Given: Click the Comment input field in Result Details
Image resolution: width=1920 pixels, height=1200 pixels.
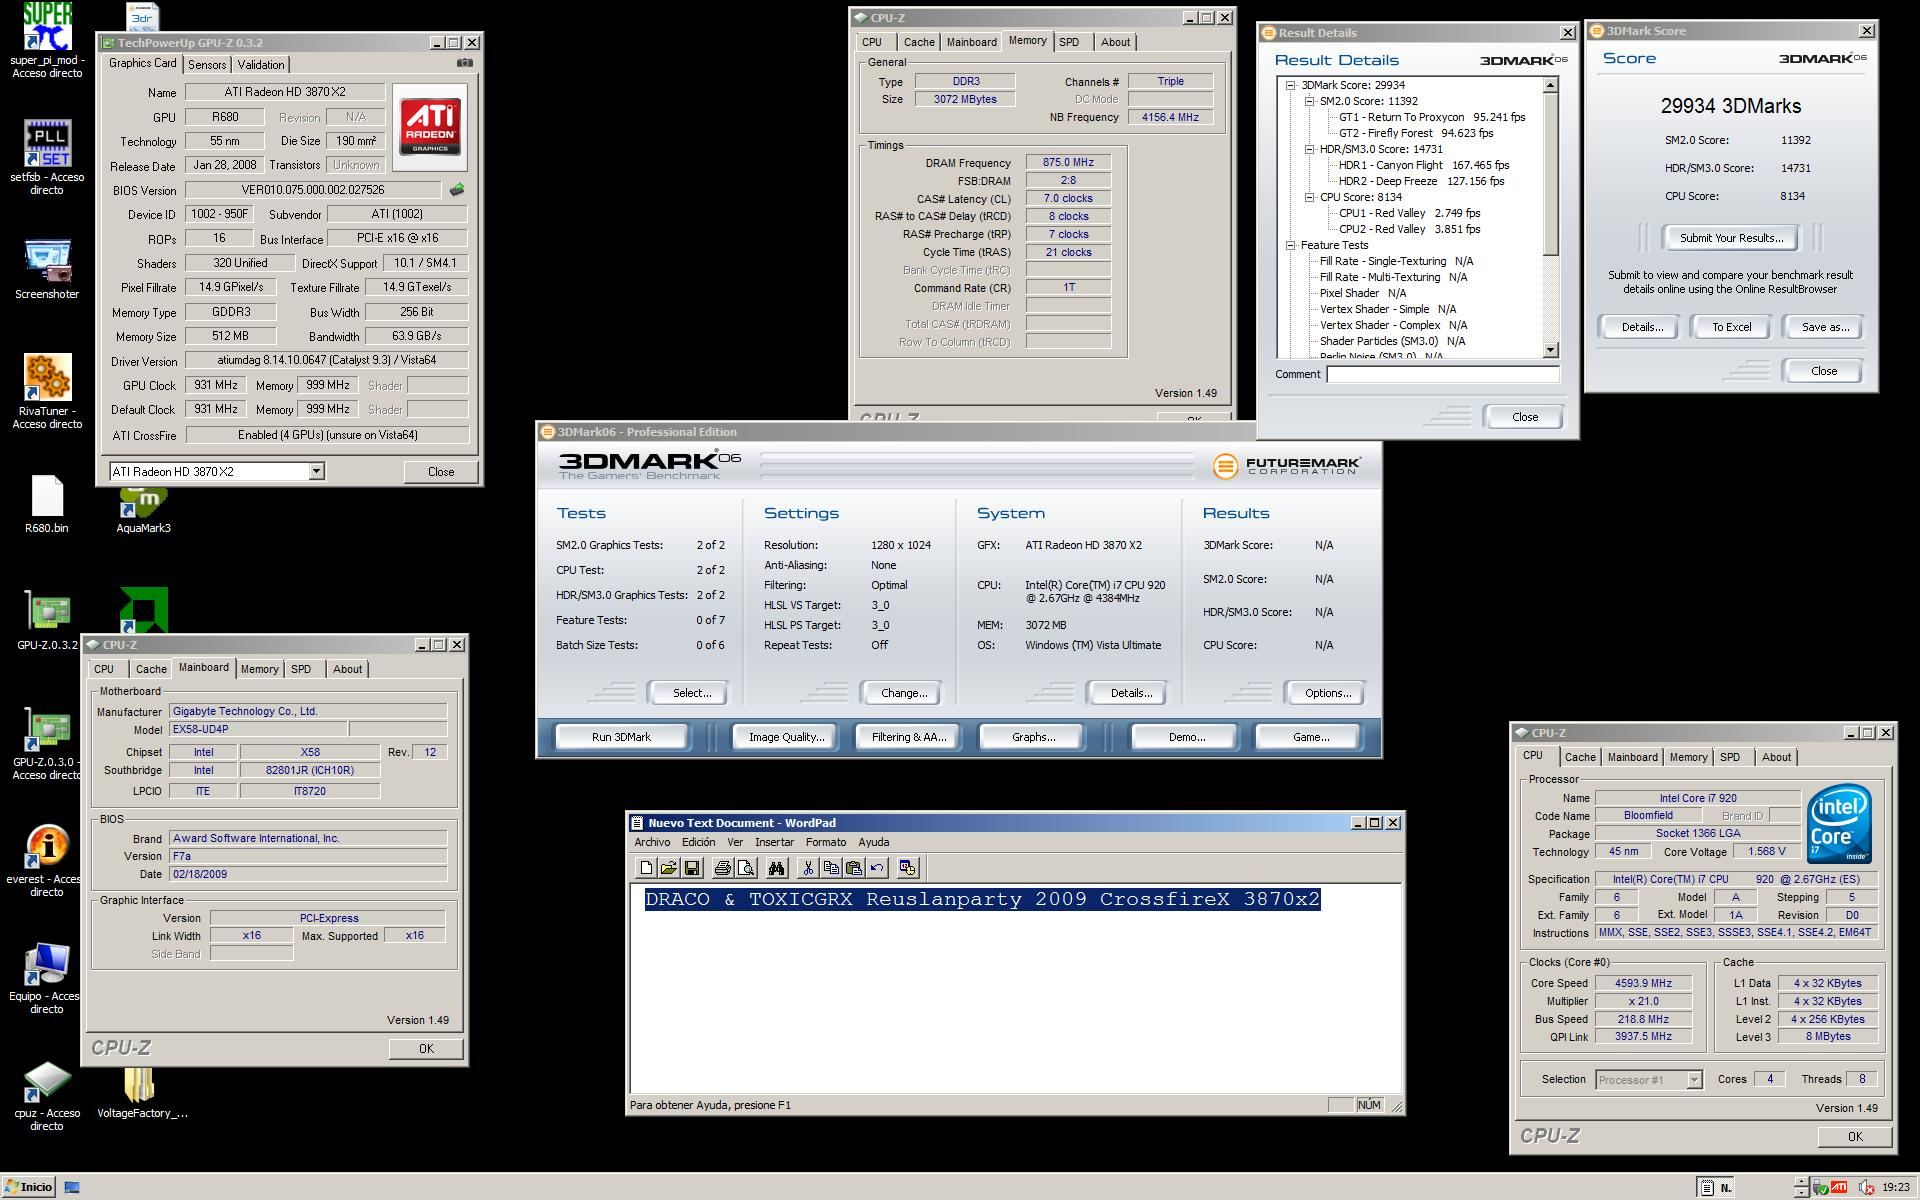Looking at the screenshot, I should (x=1442, y=374).
